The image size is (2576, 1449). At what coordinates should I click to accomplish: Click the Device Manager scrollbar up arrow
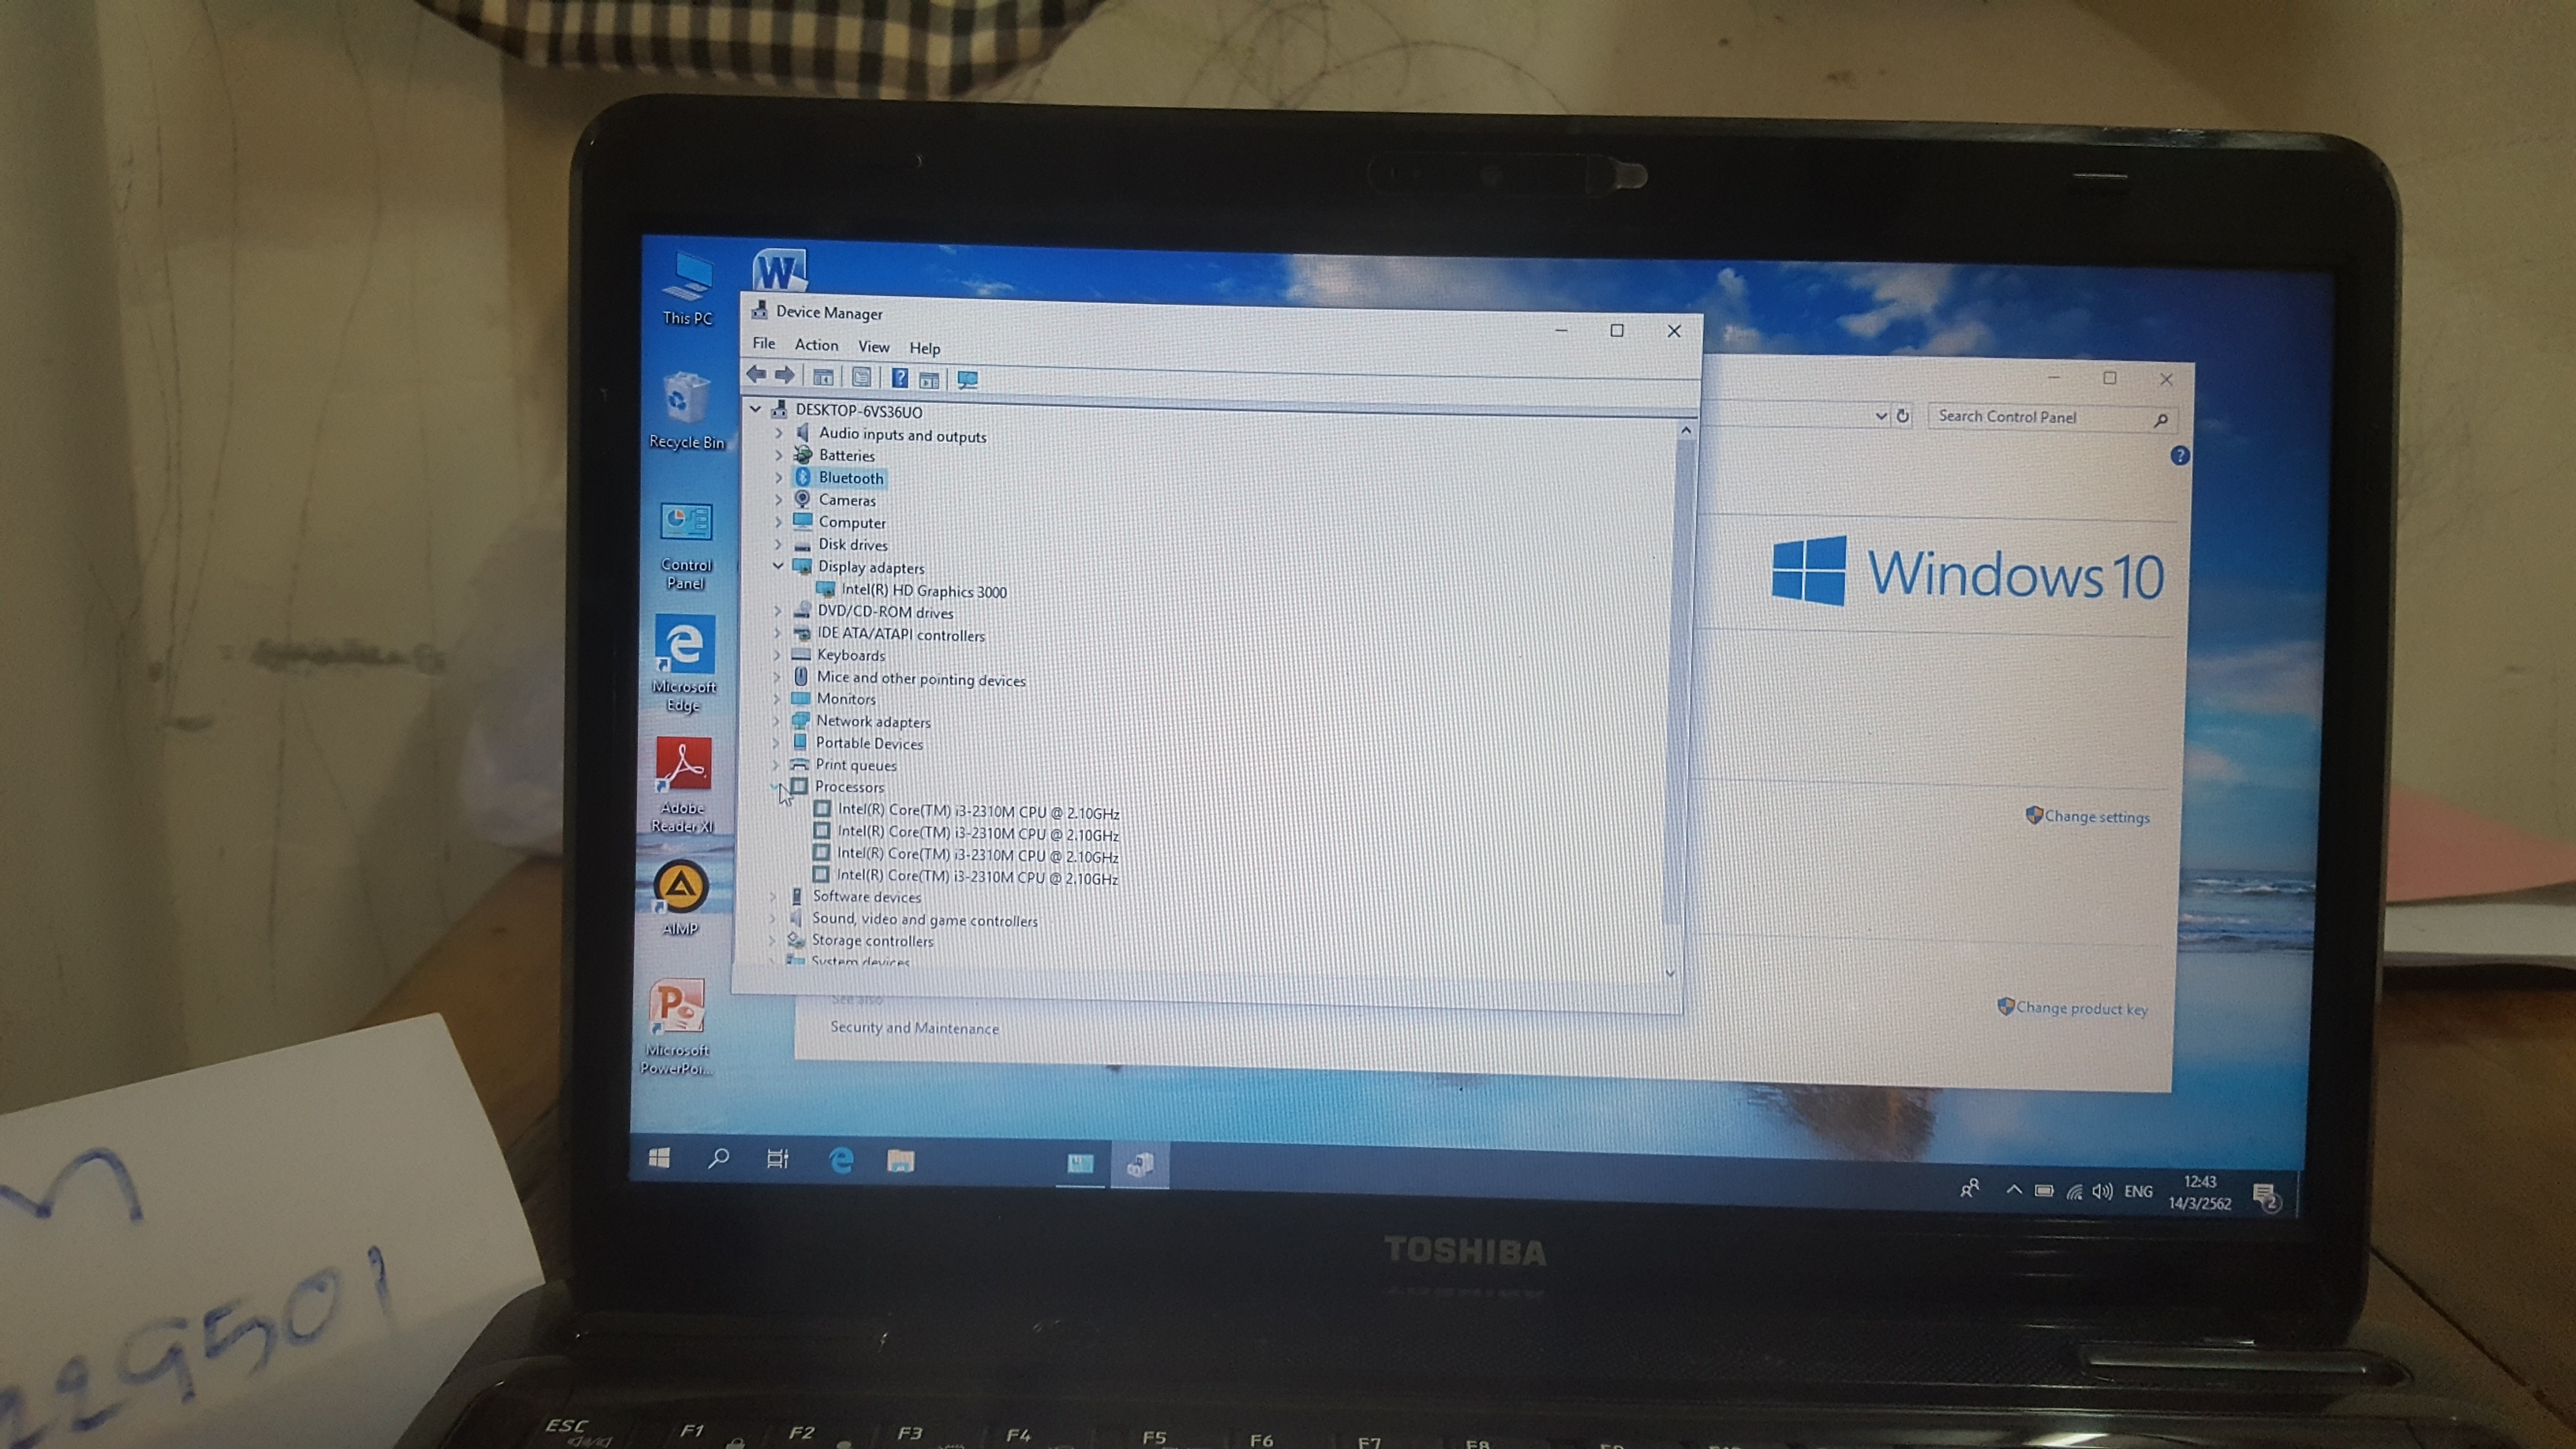coord(1686,430)
